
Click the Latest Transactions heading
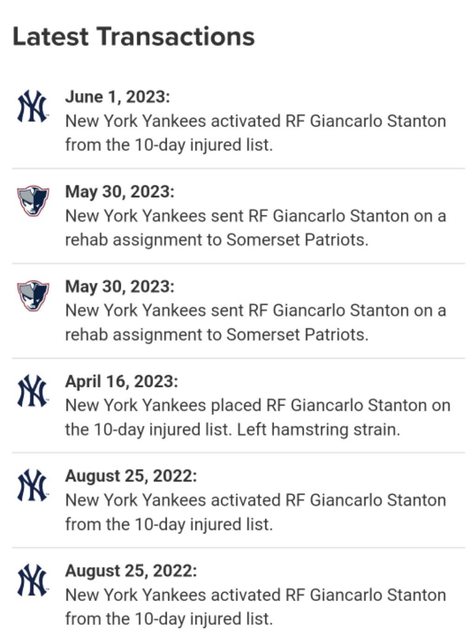[x=134, y=37]
